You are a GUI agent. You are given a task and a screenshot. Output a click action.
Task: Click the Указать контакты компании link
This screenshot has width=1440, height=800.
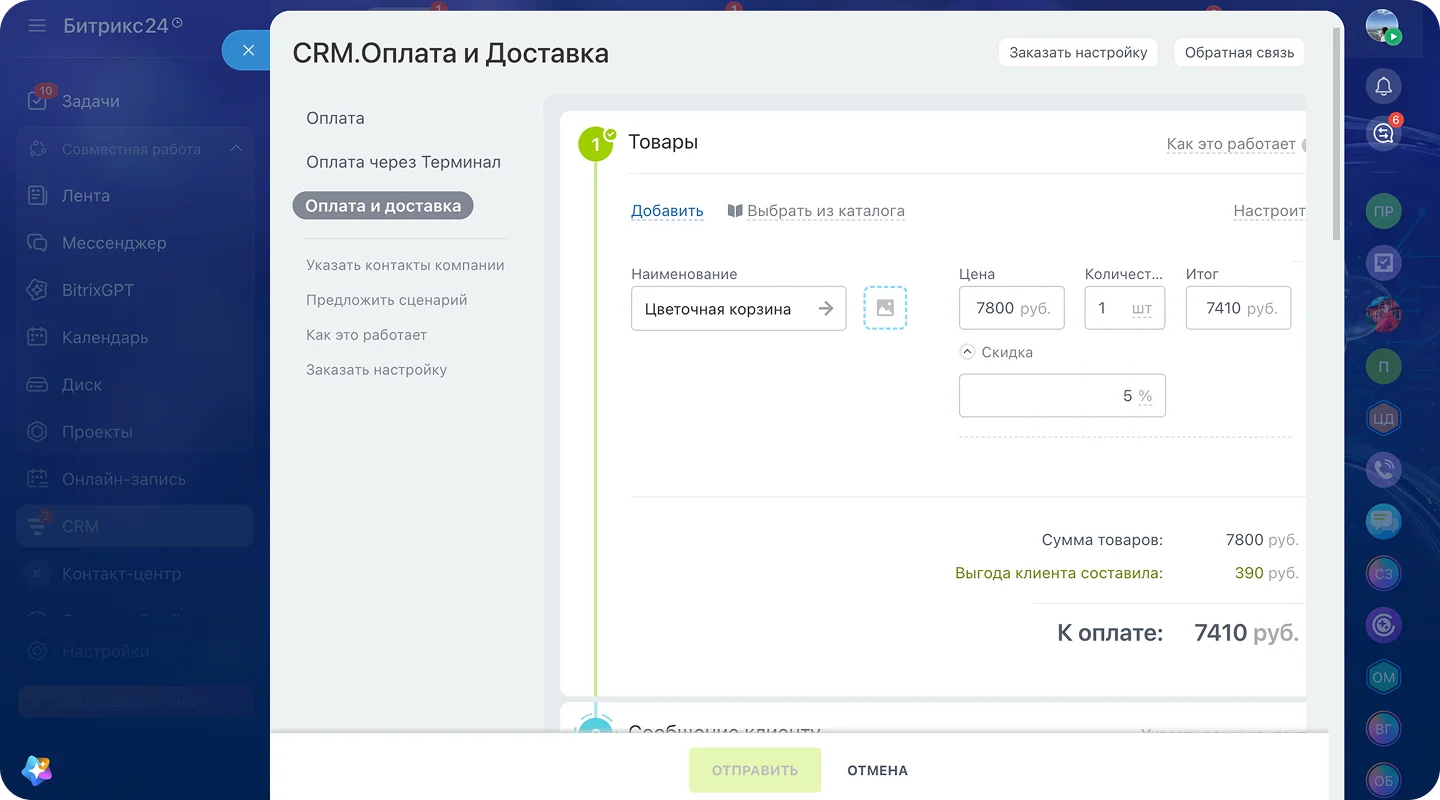[x=405, y=265]
